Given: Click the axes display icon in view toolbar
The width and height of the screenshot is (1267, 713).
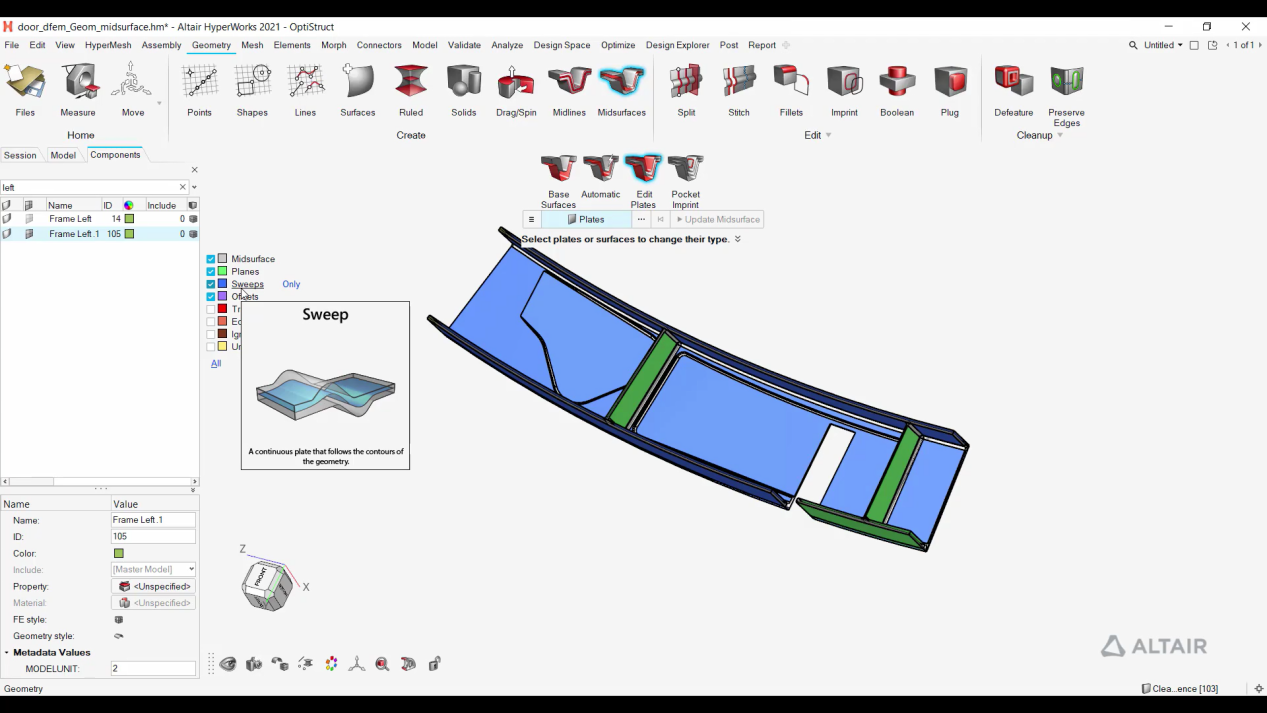Looking at the screenshot, I should pos(357,664).
